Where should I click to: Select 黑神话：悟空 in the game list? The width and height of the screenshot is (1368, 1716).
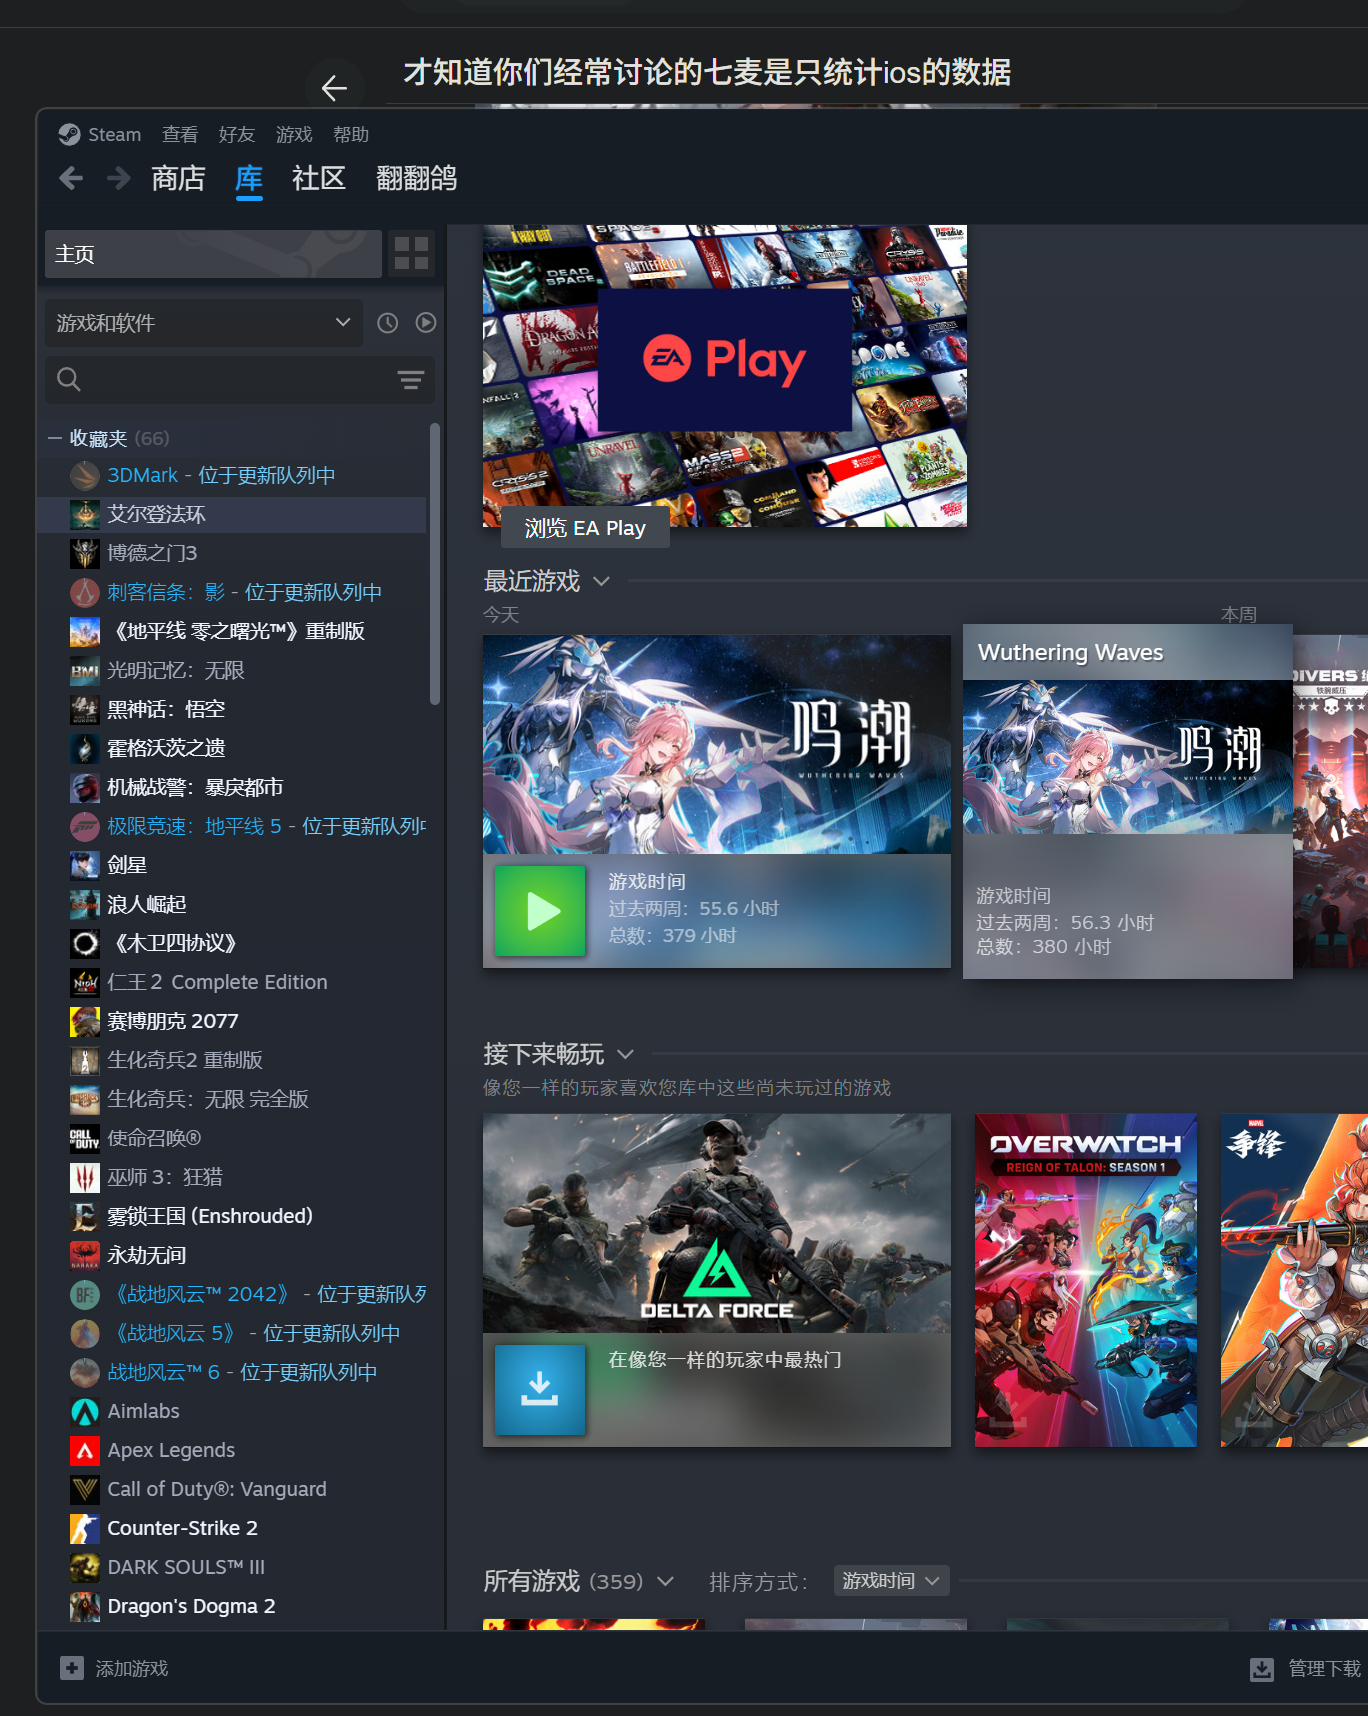[166, 710]
